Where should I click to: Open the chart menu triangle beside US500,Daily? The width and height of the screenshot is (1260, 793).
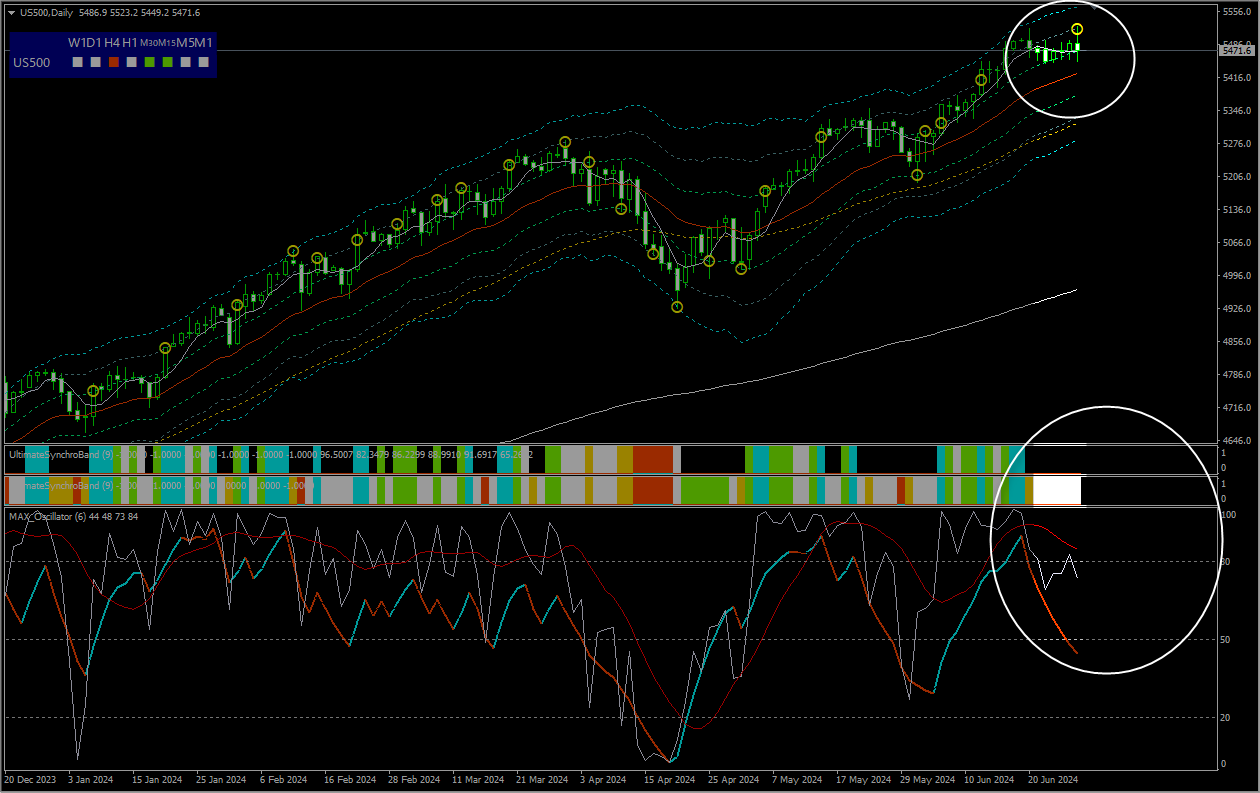pyautogui.click(x=11, y=12)
